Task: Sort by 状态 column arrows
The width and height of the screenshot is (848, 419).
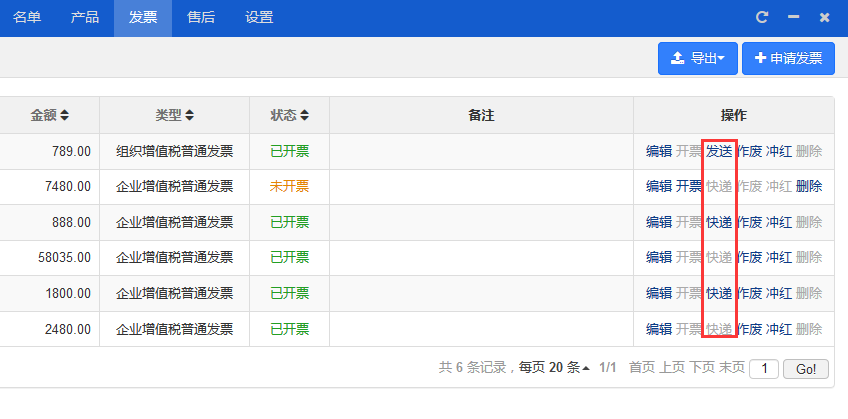Action: 304,115
